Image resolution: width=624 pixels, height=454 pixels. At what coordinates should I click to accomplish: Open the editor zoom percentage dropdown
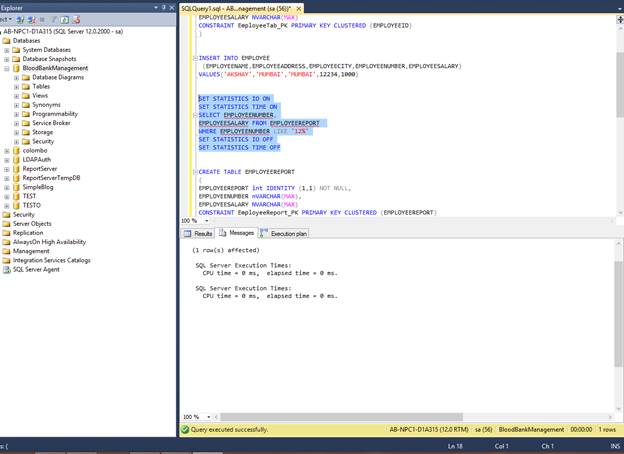tap(204, 221)
